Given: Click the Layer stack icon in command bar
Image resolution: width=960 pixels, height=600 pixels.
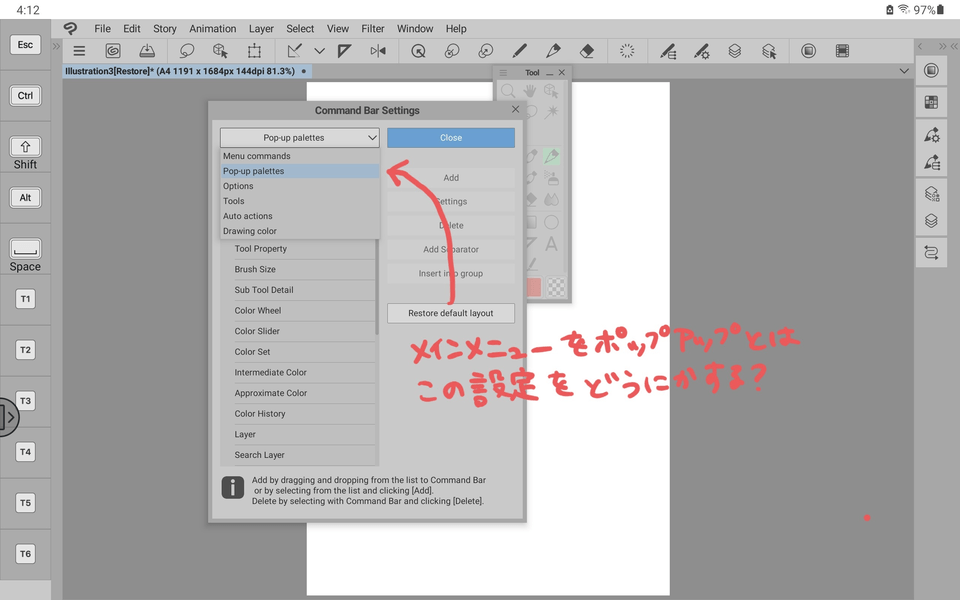Looking at the screenshot, I should pos(735,51).
